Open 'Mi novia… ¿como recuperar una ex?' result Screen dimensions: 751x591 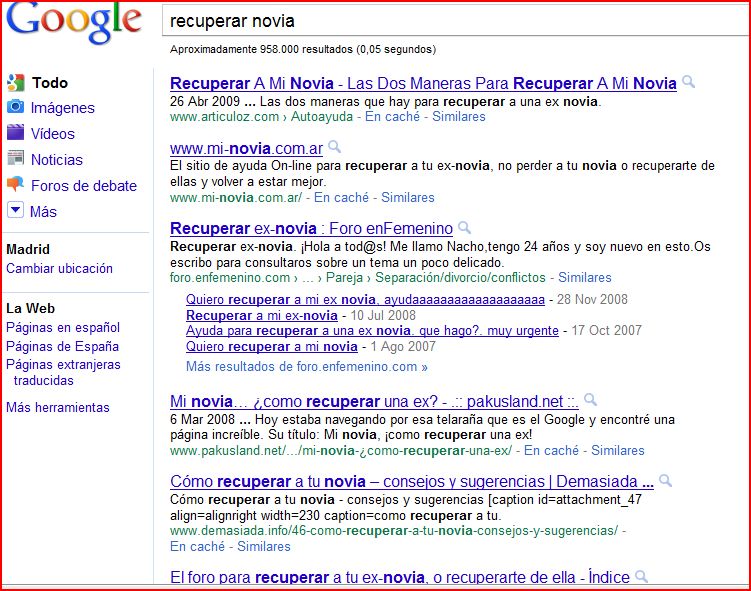pos(374,401)
